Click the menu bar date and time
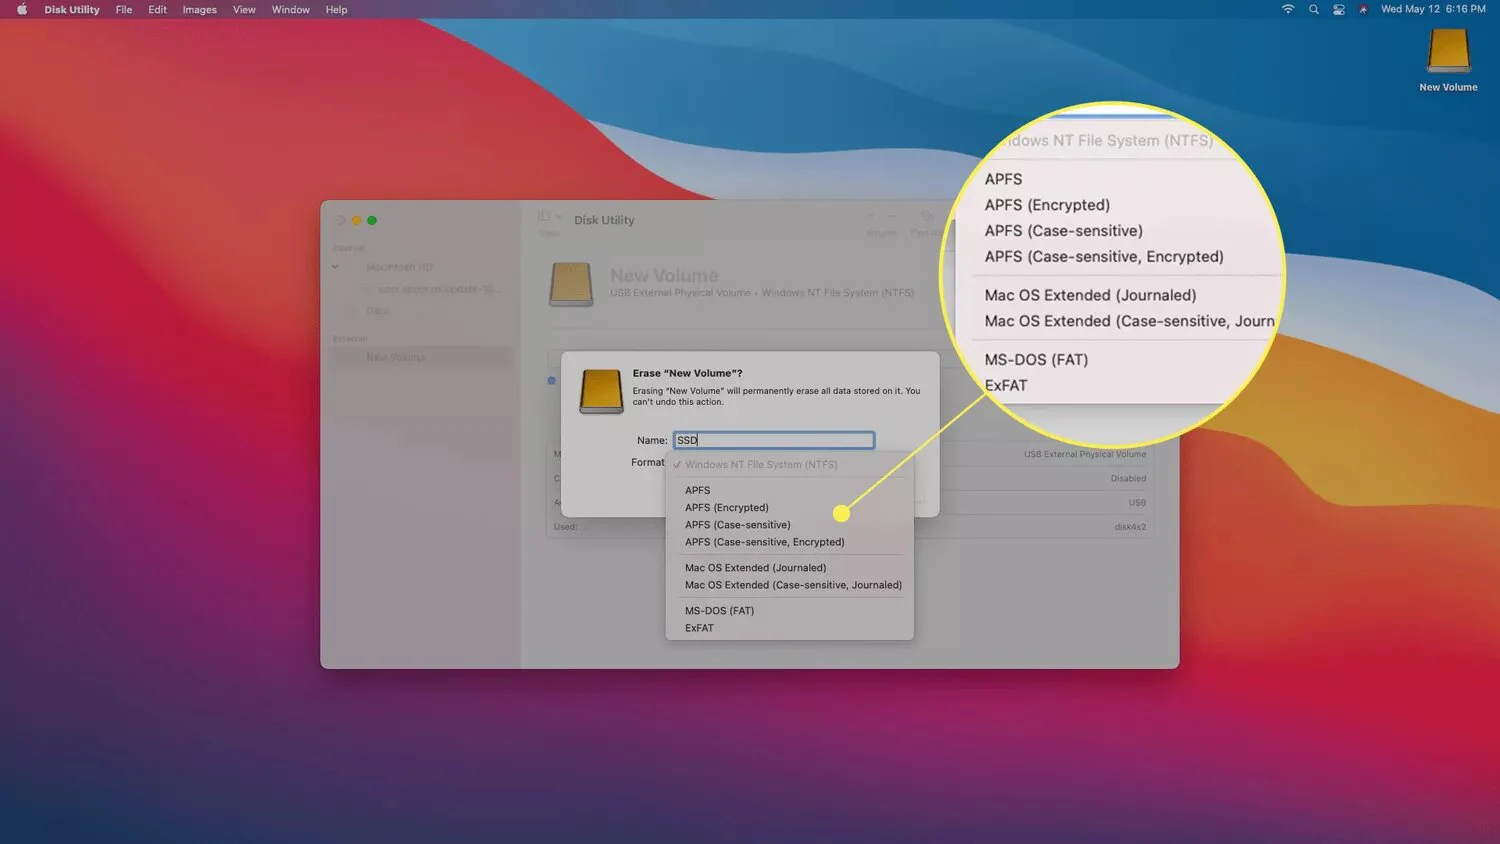The height and width of the screenshot is (844, 1500). 1433,9
